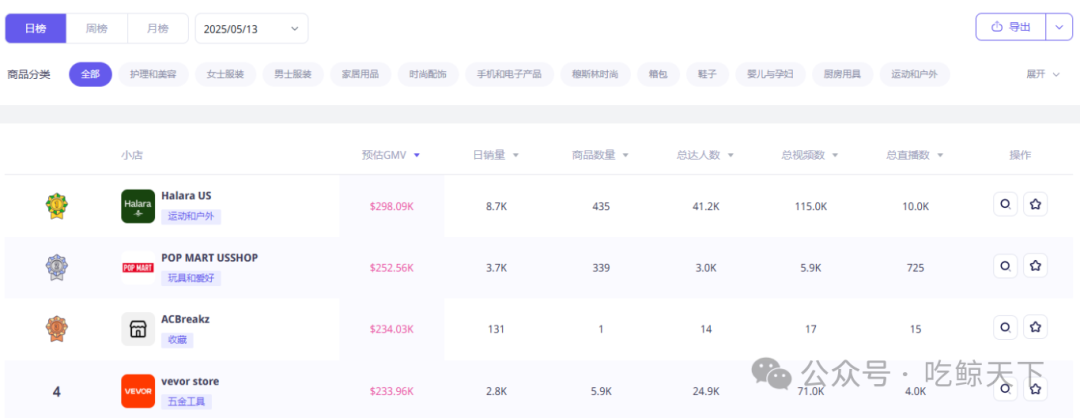Favorite Halara US with the star icon

(x=1035, y=205)
